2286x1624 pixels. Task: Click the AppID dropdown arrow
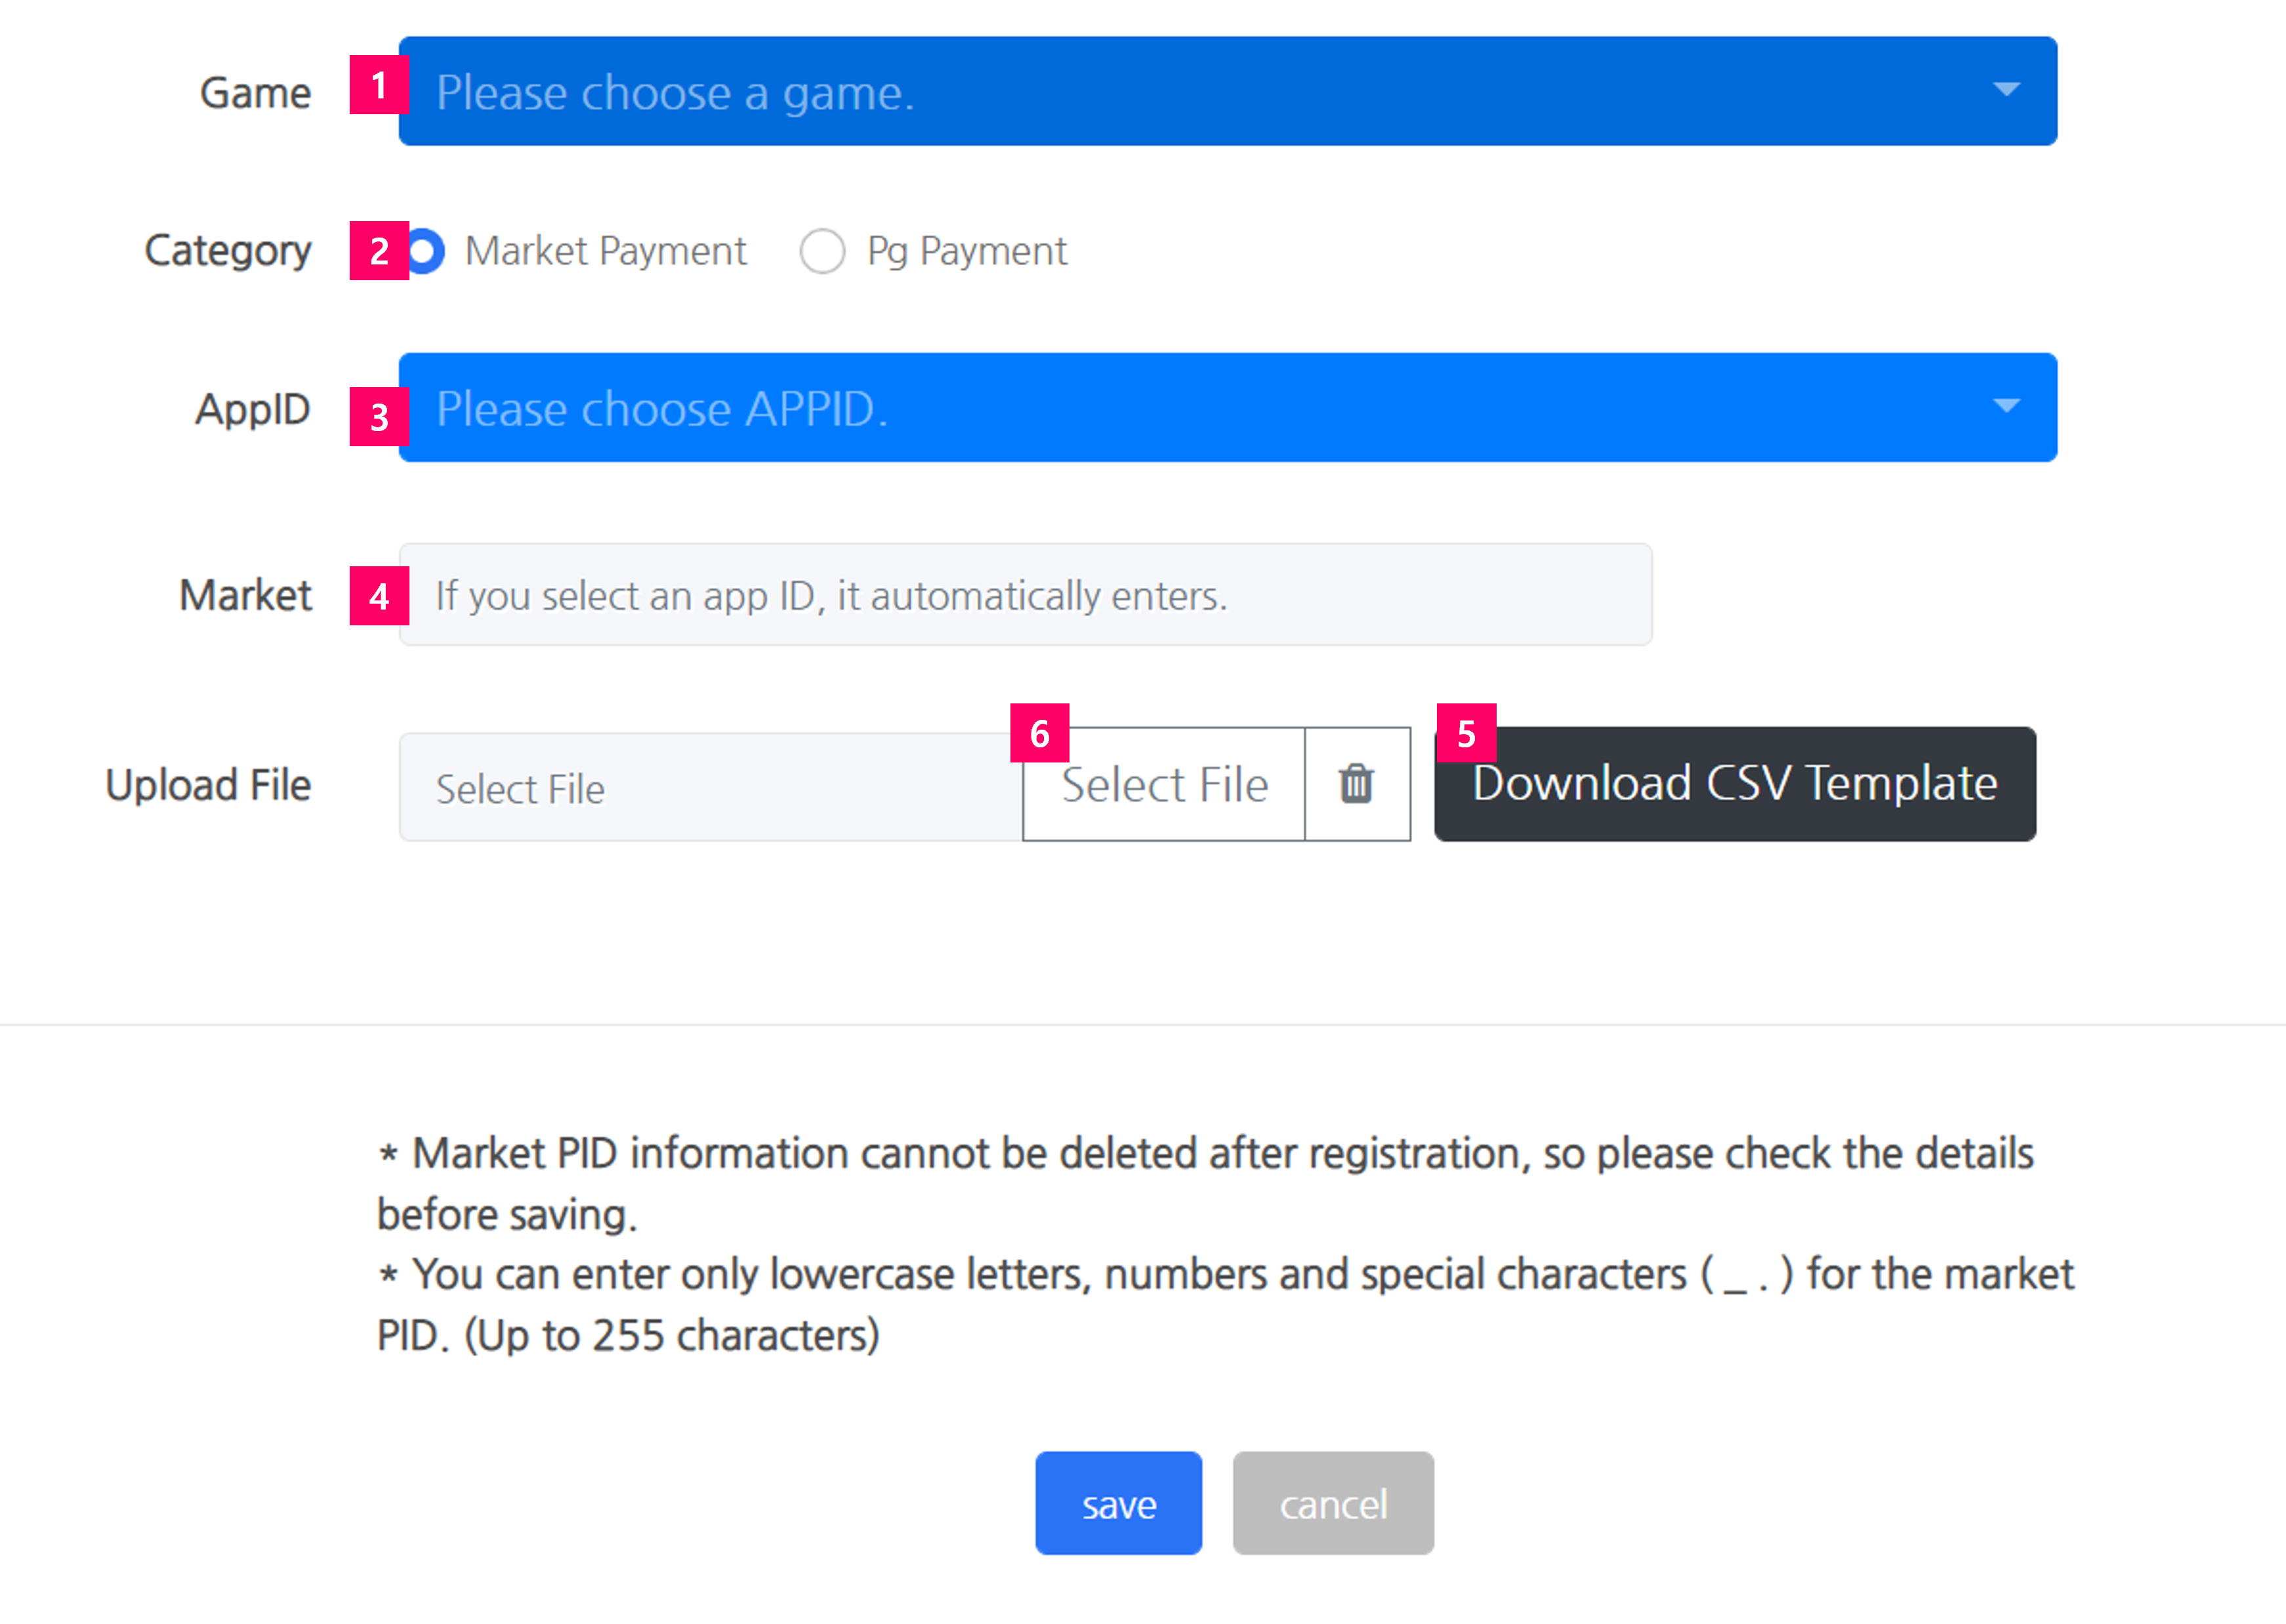(x=2005, y=406)
